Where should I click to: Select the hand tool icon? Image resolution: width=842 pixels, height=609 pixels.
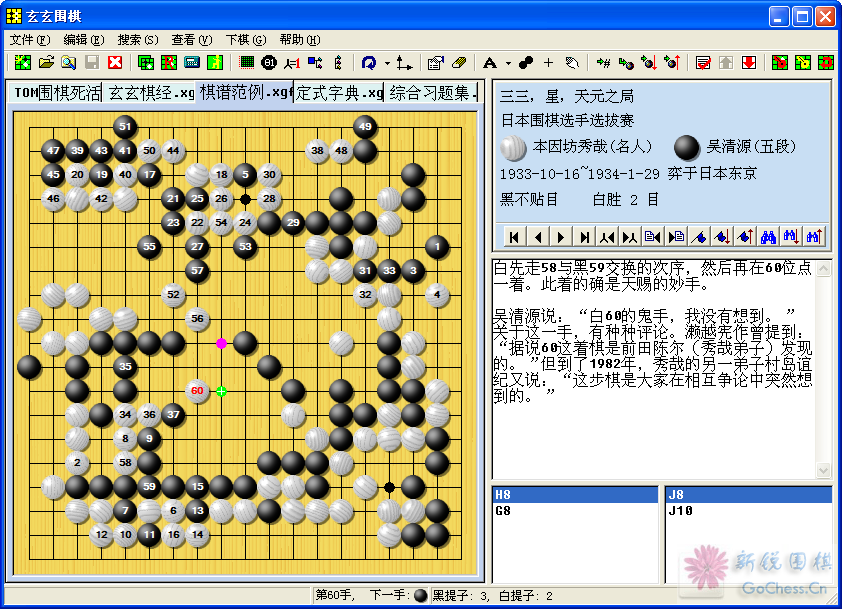(571, 62)
